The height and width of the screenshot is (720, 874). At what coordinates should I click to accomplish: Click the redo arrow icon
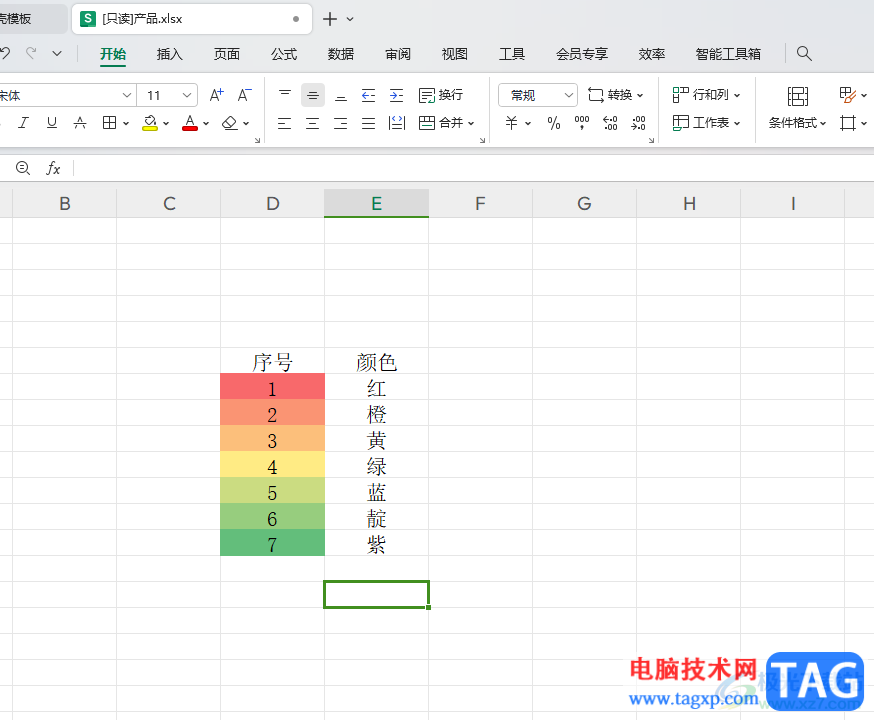(31, 53)
